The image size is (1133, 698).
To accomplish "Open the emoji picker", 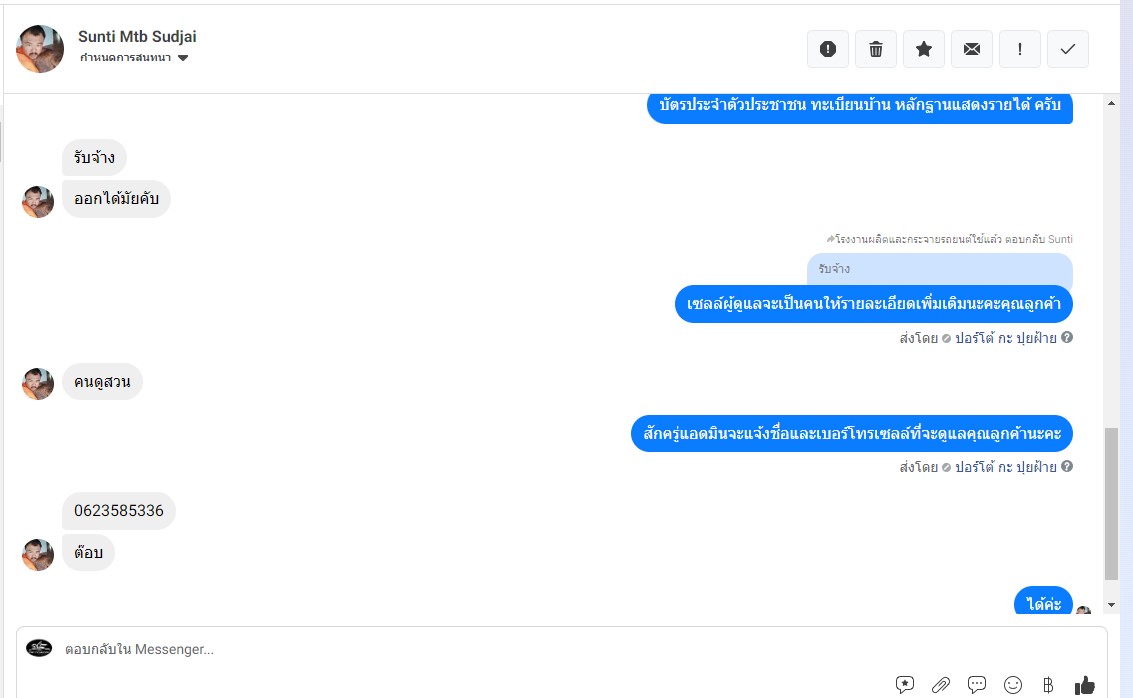I will (x=1013, y=684).
